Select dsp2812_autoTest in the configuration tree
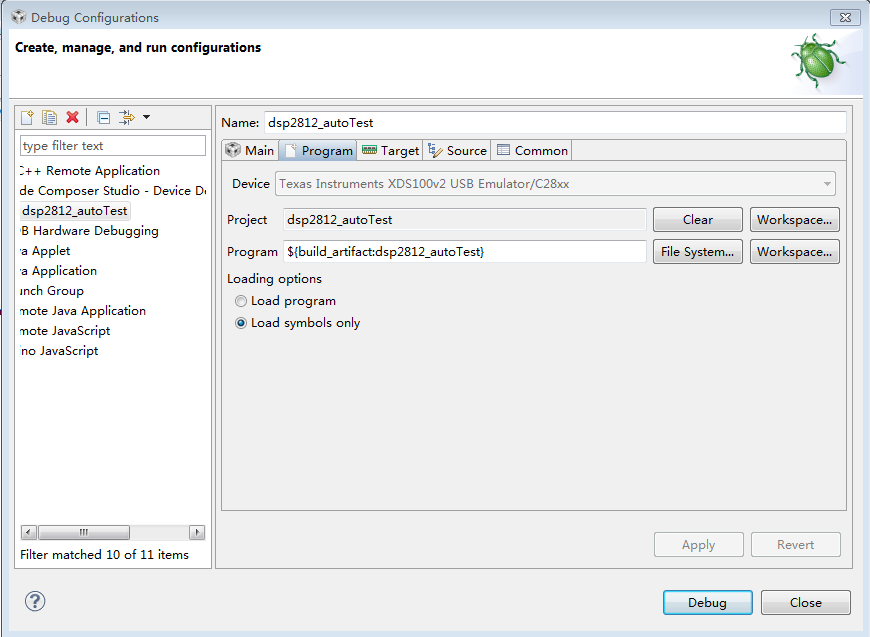 (74, 211)
